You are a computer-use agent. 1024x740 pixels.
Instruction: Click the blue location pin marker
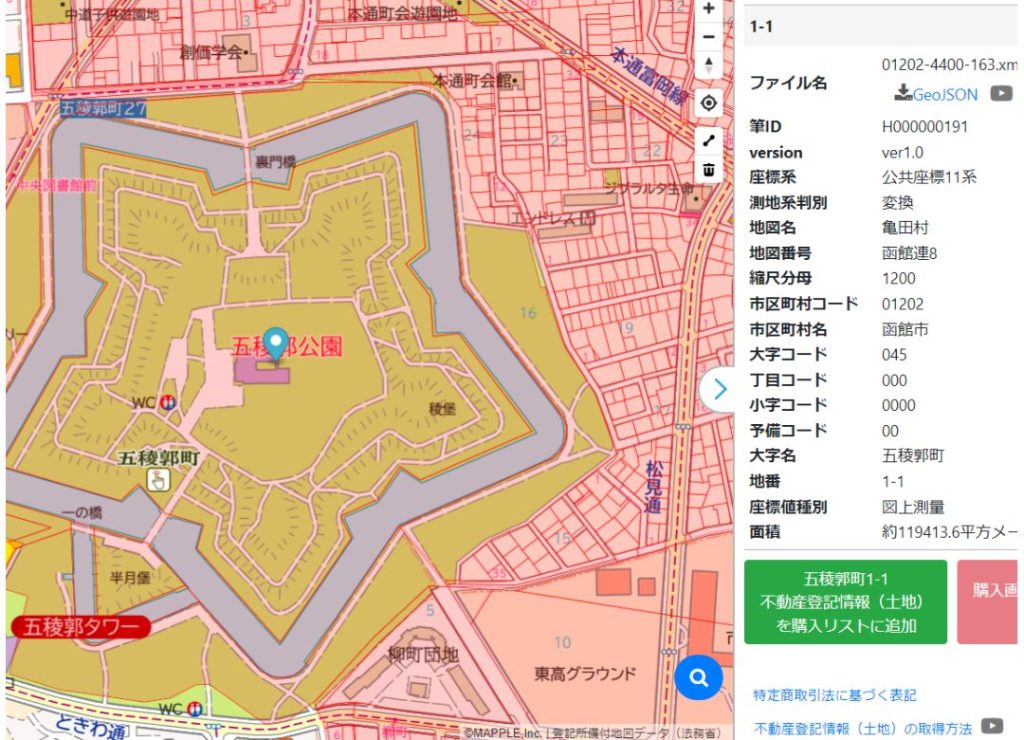275,344
